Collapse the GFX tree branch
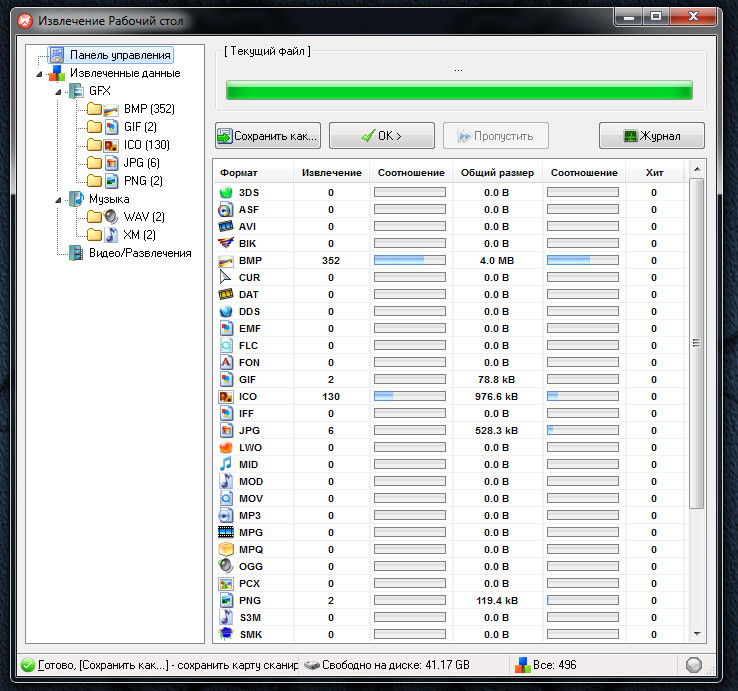Screen dimensions: 738x691 (x=59, y=91)
